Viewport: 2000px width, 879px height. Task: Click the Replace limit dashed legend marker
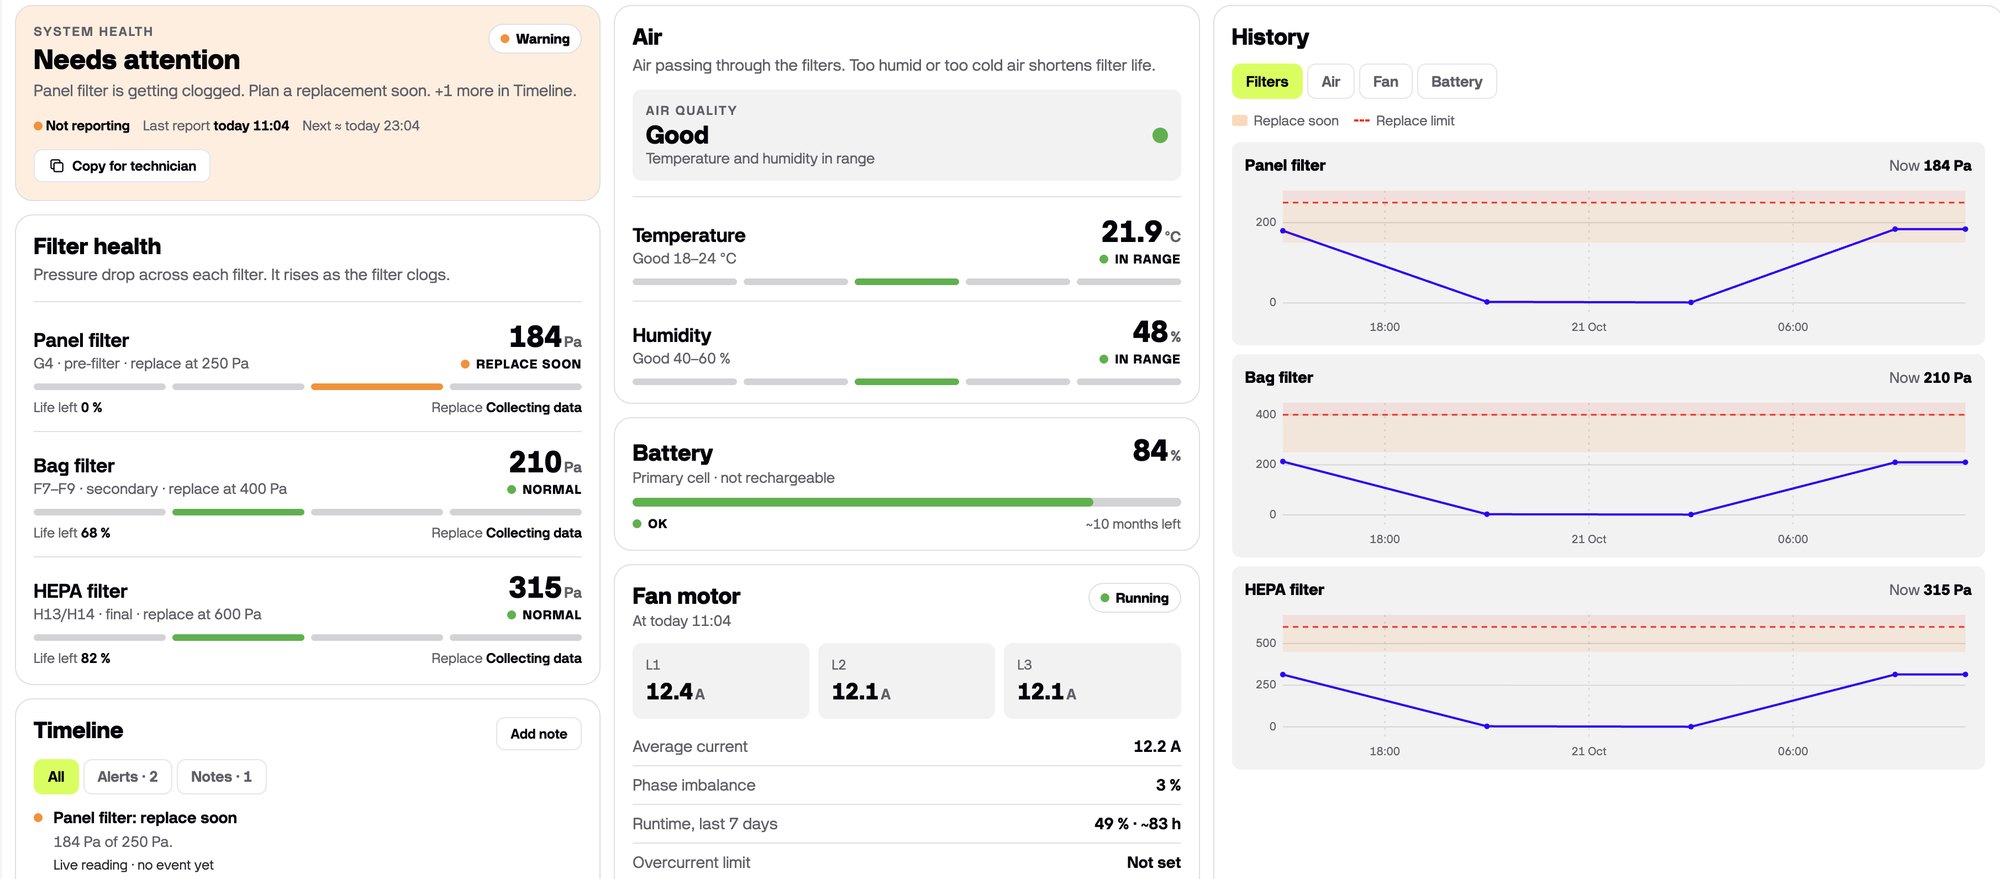tap(1361, 121)
